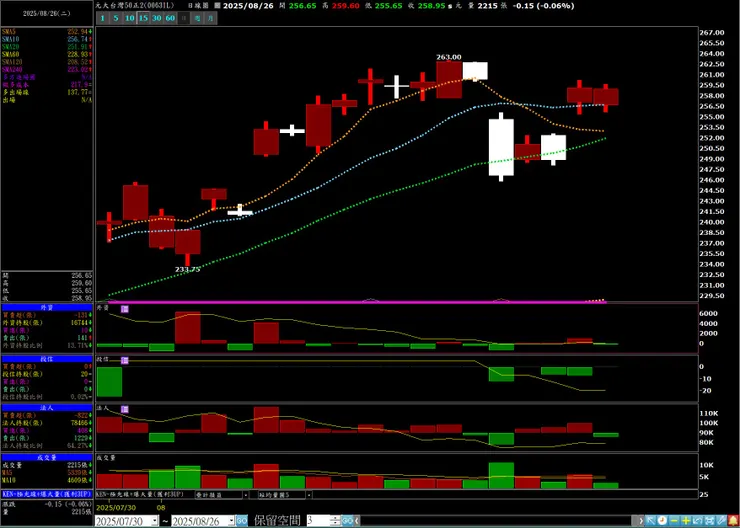Click the 2025/07/30 timeline date marker
This screenshot has height=528, width=740.
[116, 508]
